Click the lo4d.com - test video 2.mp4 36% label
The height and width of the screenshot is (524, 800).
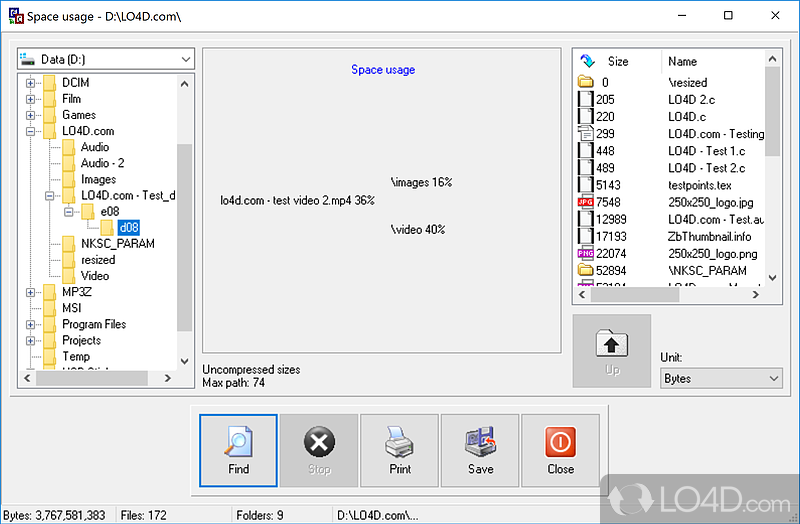(297, 201)
